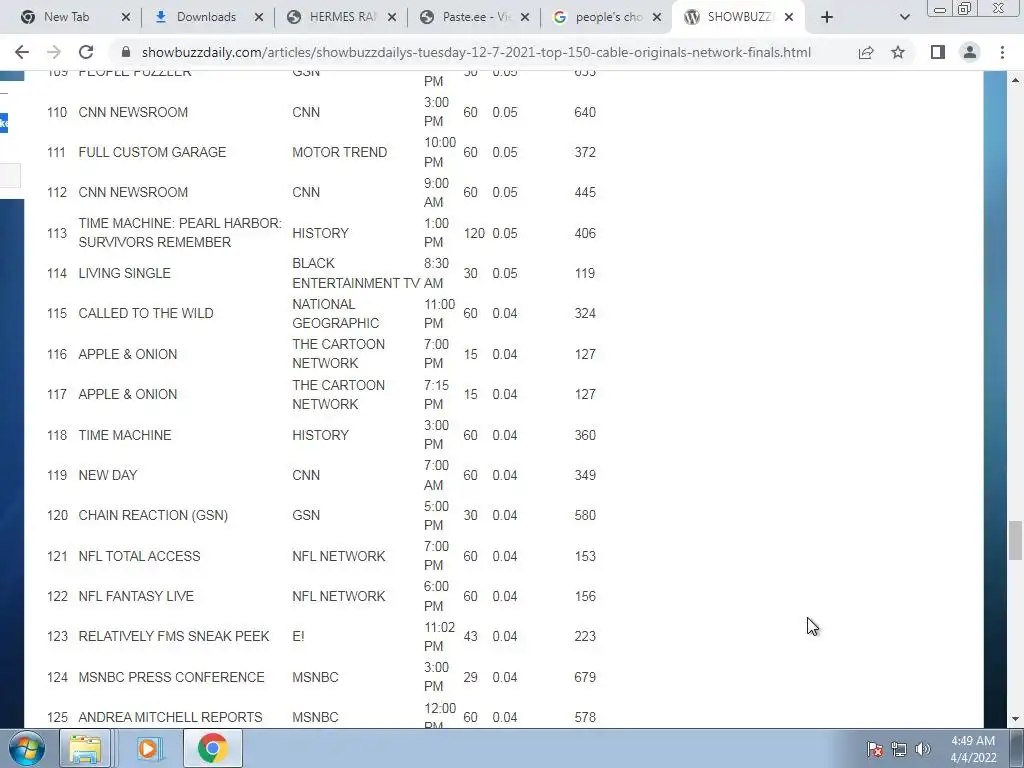Viewport: 1024px width, 768px height.
Task: Close the Paste.ee tab
Action: coord(524,17)
